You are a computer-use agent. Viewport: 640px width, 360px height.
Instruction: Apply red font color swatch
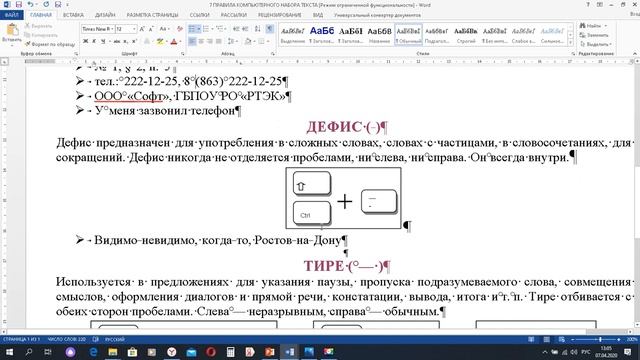(x=173, y=41)
